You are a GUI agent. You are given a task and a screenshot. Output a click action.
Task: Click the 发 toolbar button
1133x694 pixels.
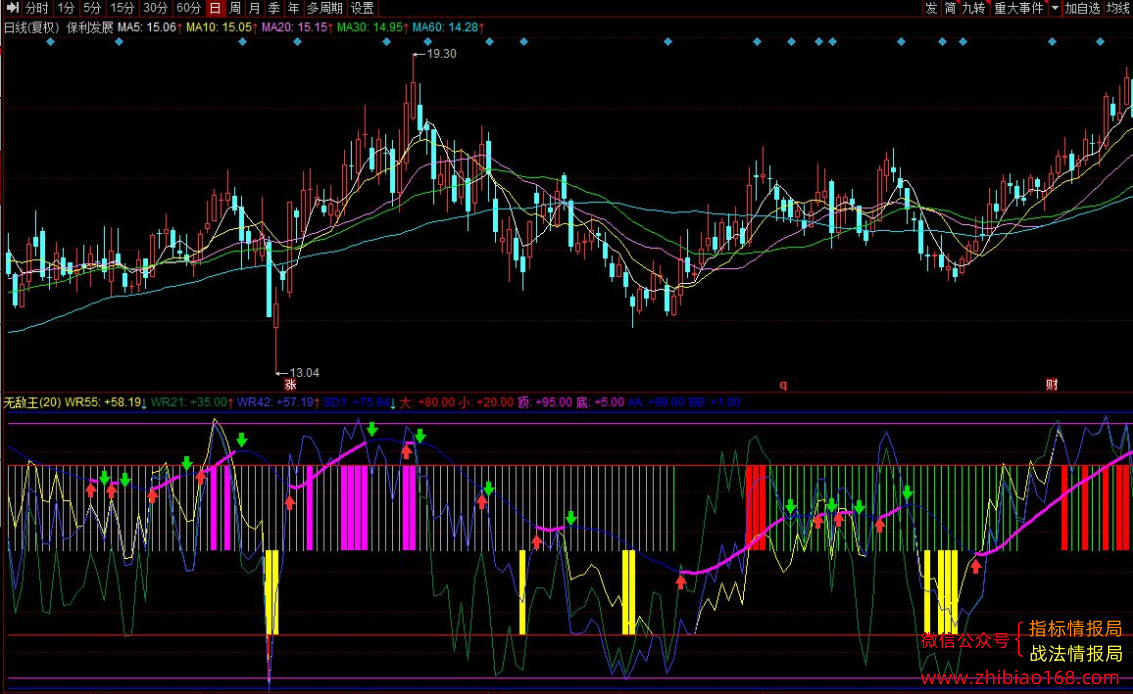[931, 8]
